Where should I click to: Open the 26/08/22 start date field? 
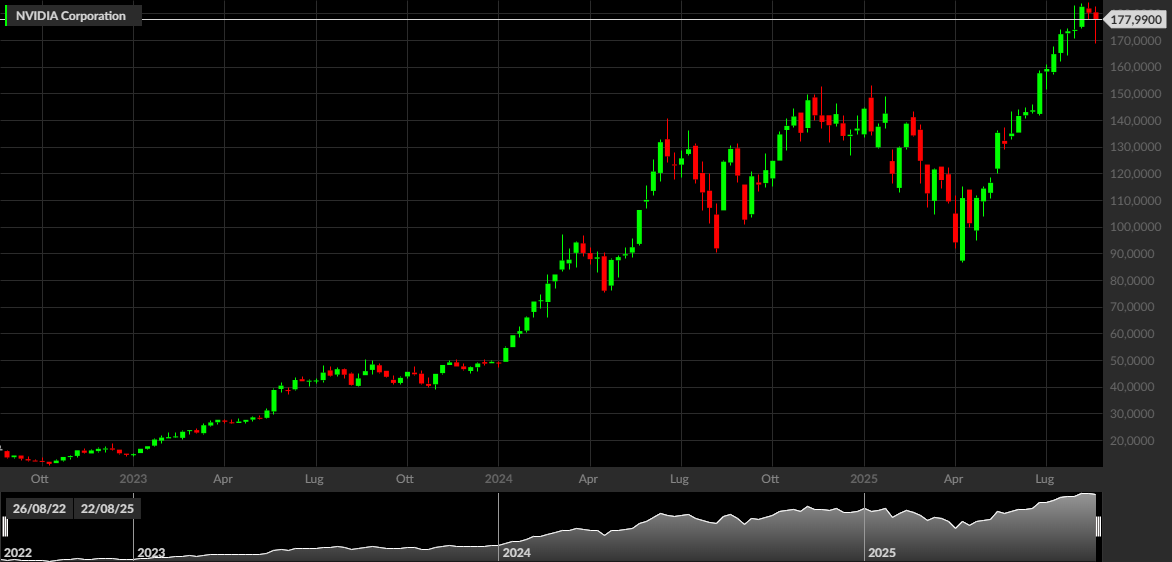pyautogui.click(x=39, y=508)
